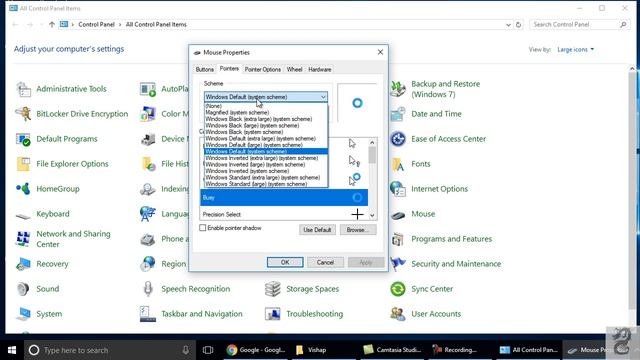
Task: Choose Windows Standard (extra large) scheme
Action: tap(266, 178)
